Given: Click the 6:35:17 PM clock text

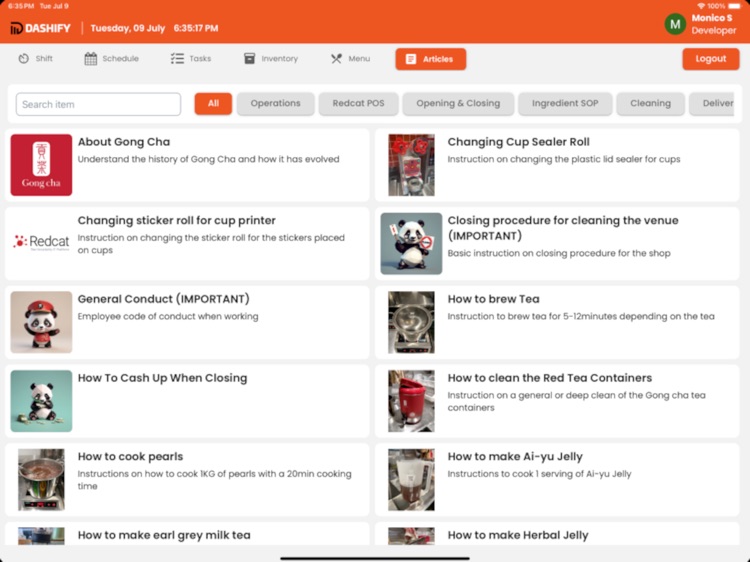Looking at the screenshot, I should (196, 28).
